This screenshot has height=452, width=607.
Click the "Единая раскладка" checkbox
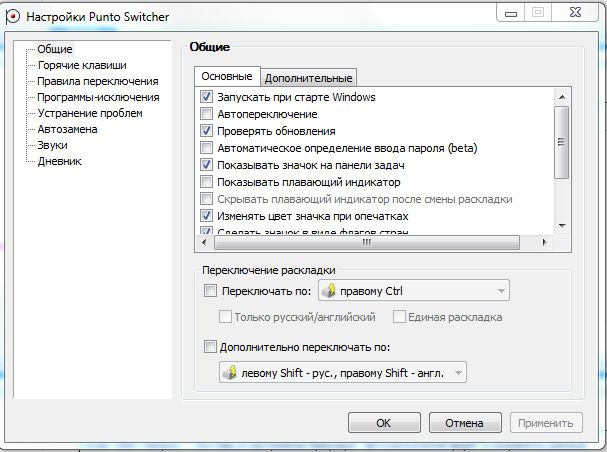click(399, 317)
